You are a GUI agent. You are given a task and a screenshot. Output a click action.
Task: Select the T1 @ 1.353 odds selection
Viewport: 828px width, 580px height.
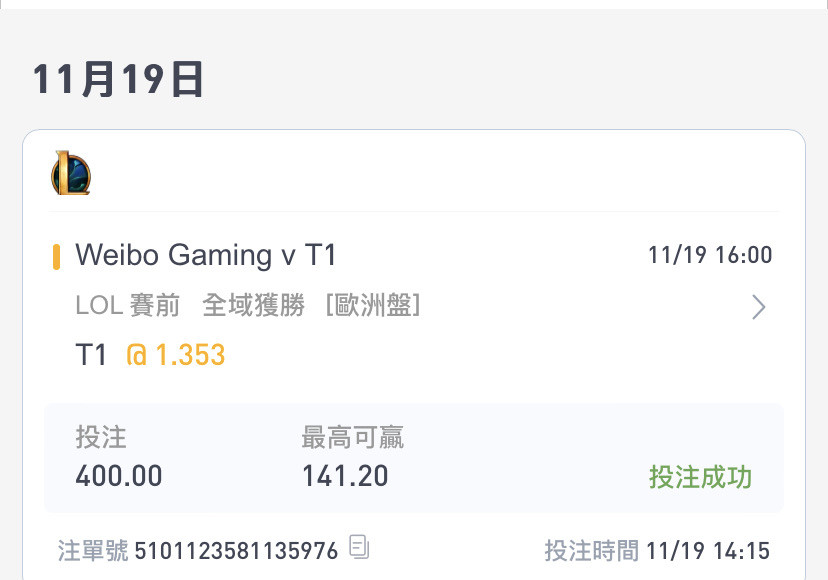150,354
